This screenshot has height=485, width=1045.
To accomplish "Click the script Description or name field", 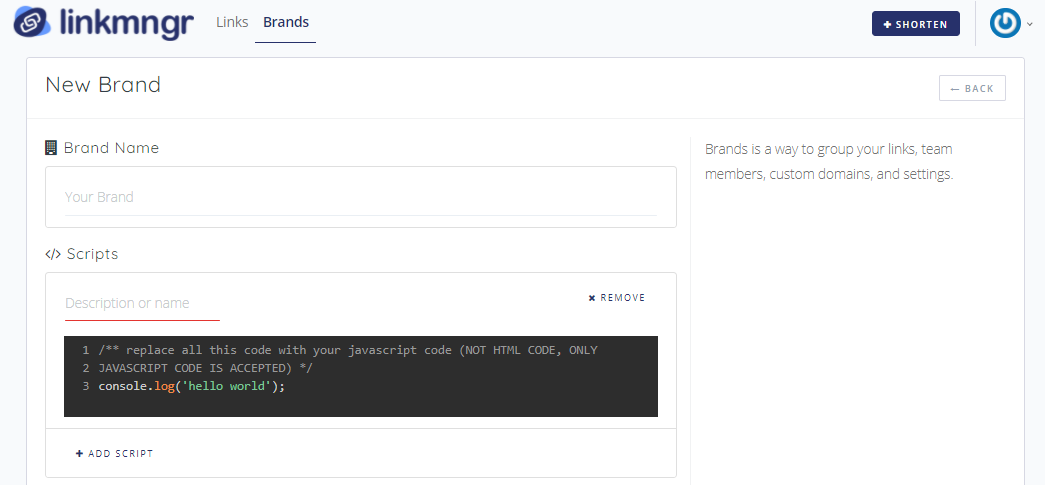I will [142, 303].
